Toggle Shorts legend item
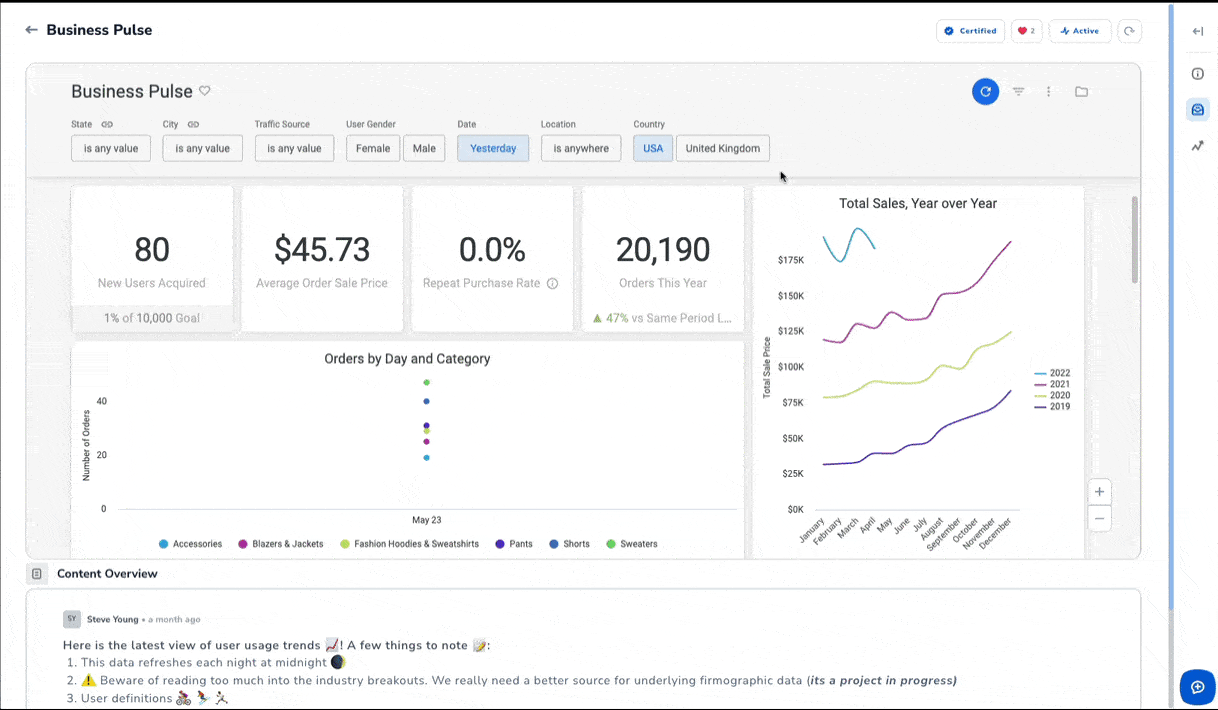This screenshot has width=1218, height=710. point(569,544)
